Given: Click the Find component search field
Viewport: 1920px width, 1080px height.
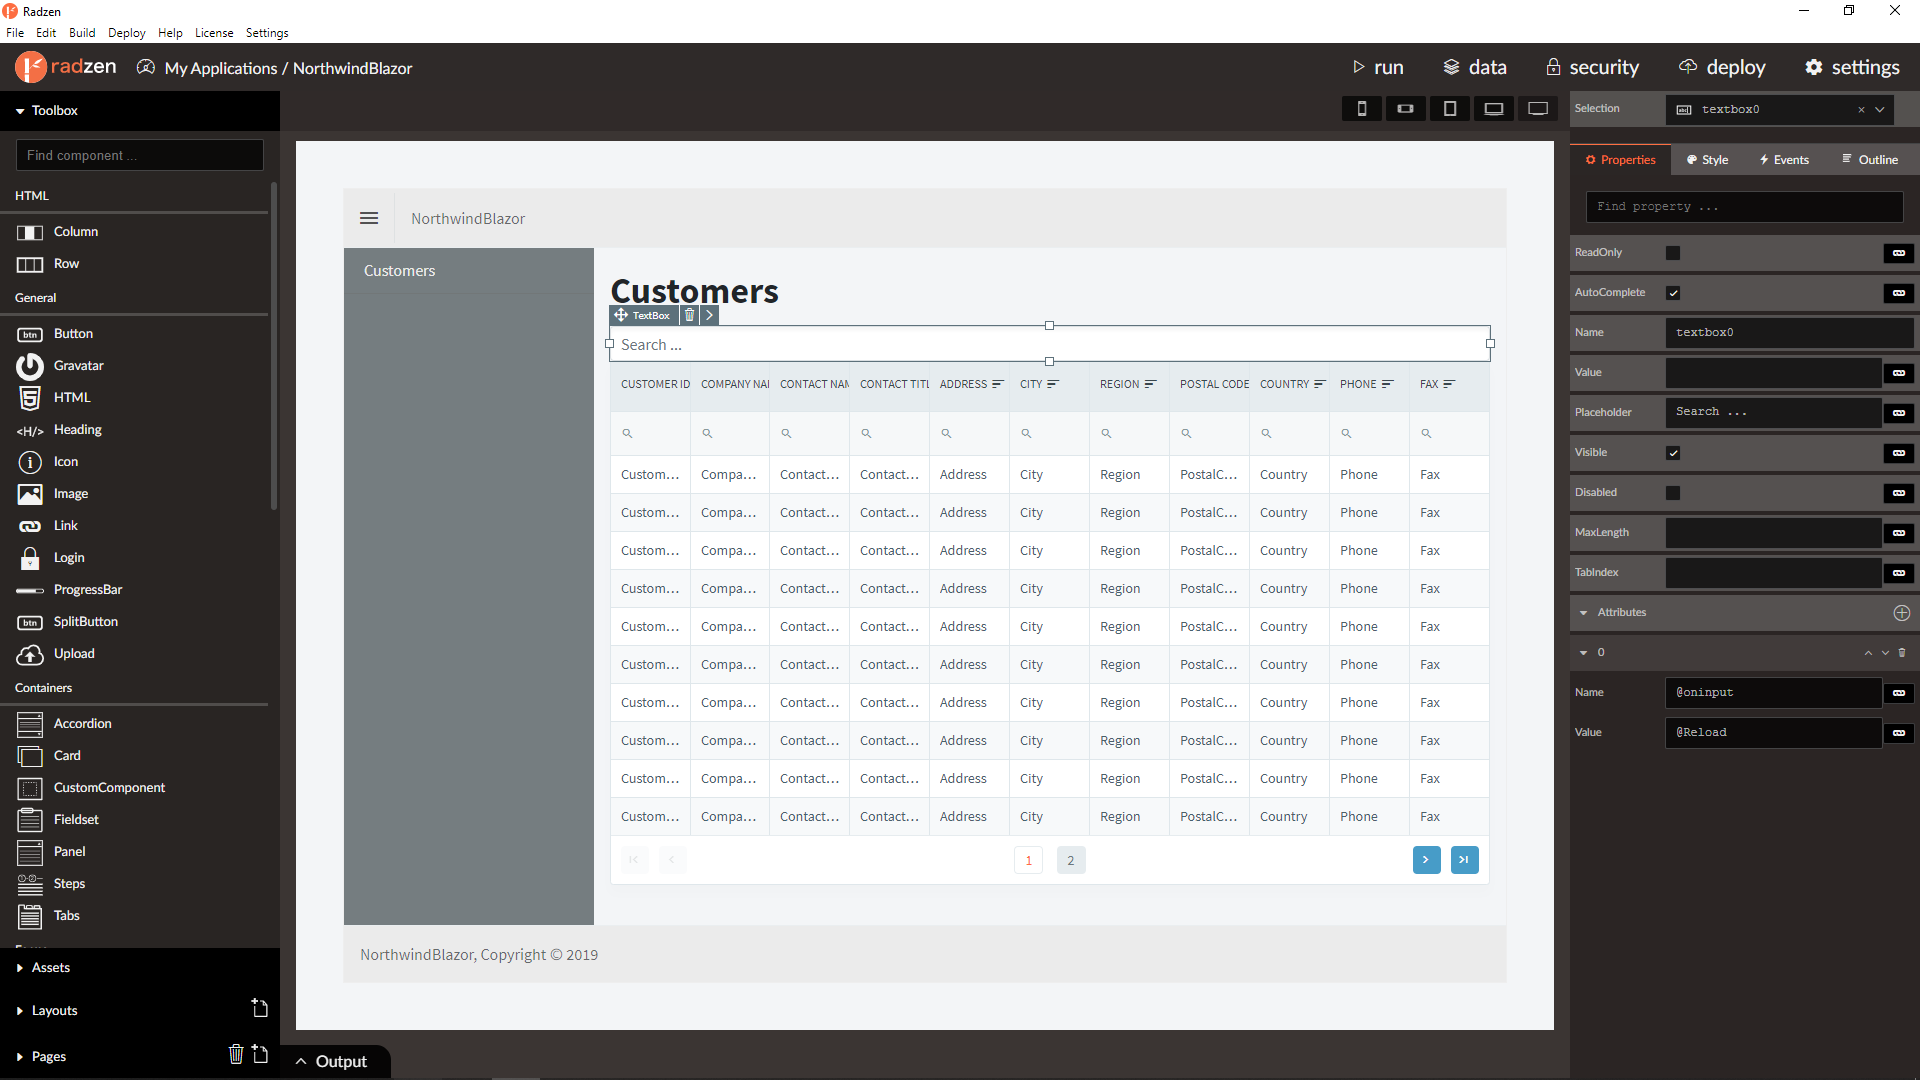Looking at the screenshot, I should pyautogui.click(x=140, y=155).
